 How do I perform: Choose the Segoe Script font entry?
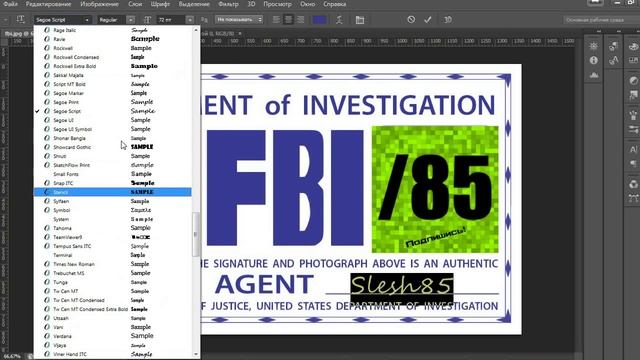click(x=113, y=111)
